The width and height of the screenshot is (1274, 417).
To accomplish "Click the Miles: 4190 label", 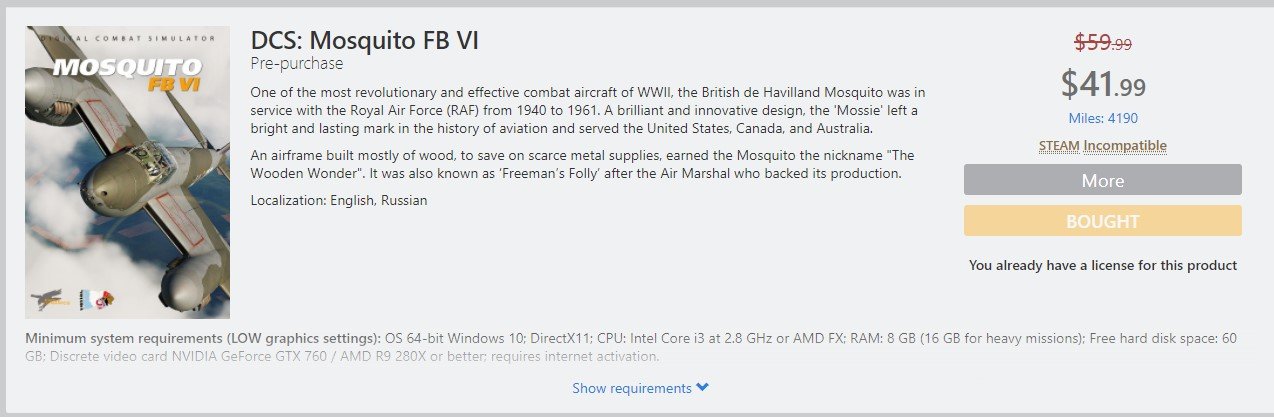I will tap(1102, 118).
